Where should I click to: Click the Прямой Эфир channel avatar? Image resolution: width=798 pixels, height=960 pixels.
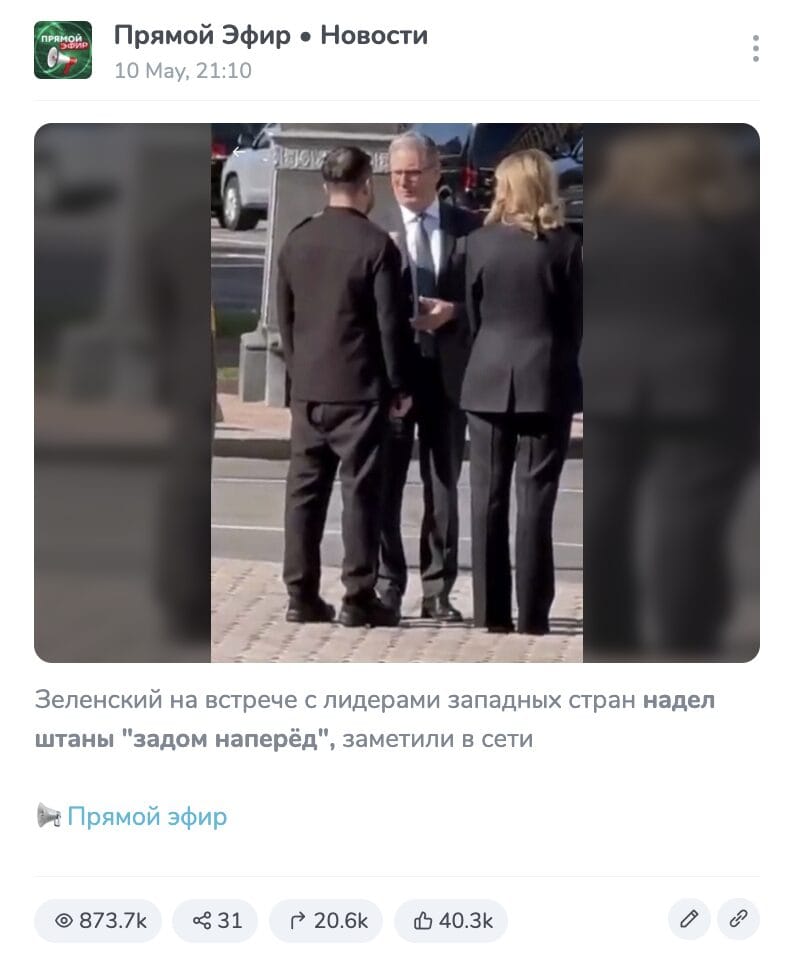[63, 50]
